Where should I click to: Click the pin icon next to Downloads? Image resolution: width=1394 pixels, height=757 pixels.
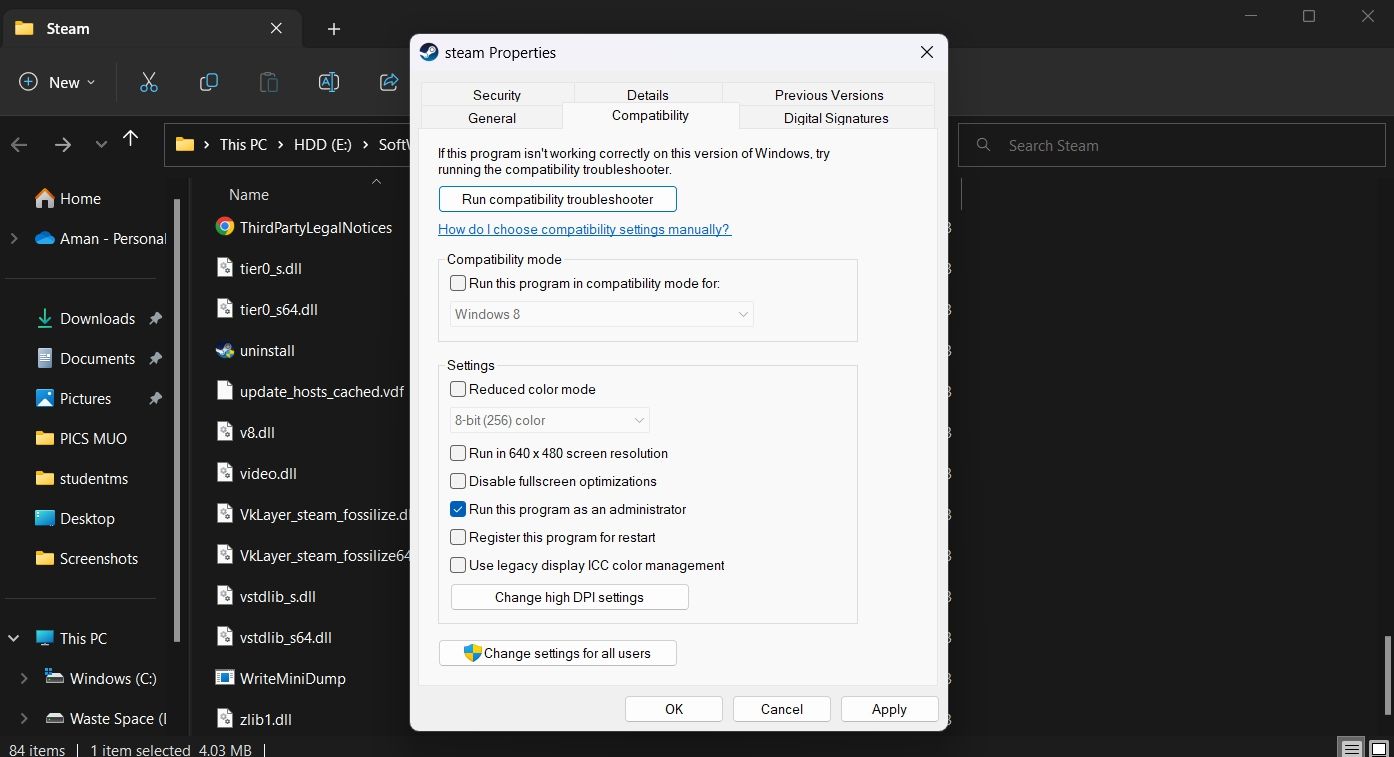(x=155, y=318)
